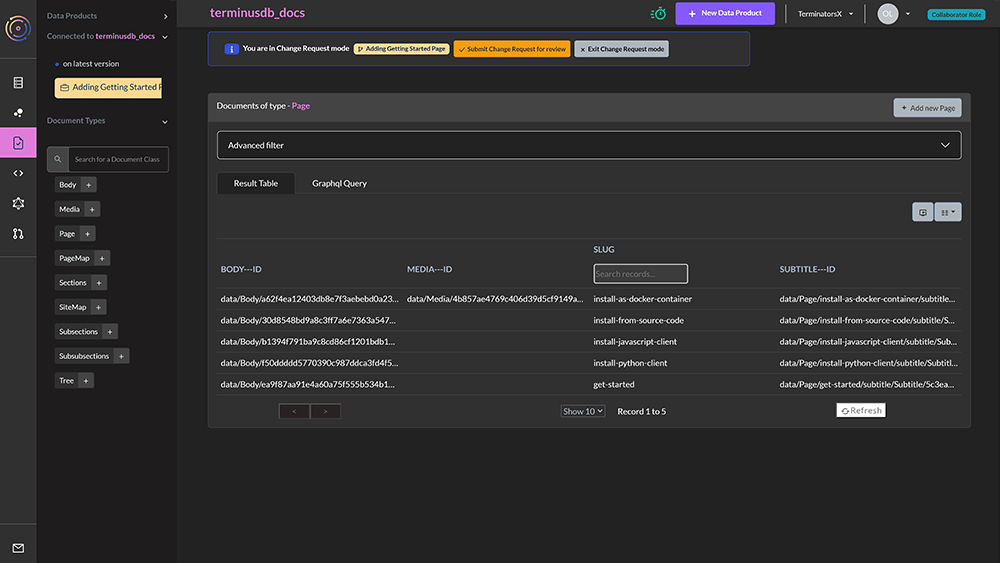This screenshot has height=563, width=1000.
Task: Click plus next to Page type
Action: 87,234
